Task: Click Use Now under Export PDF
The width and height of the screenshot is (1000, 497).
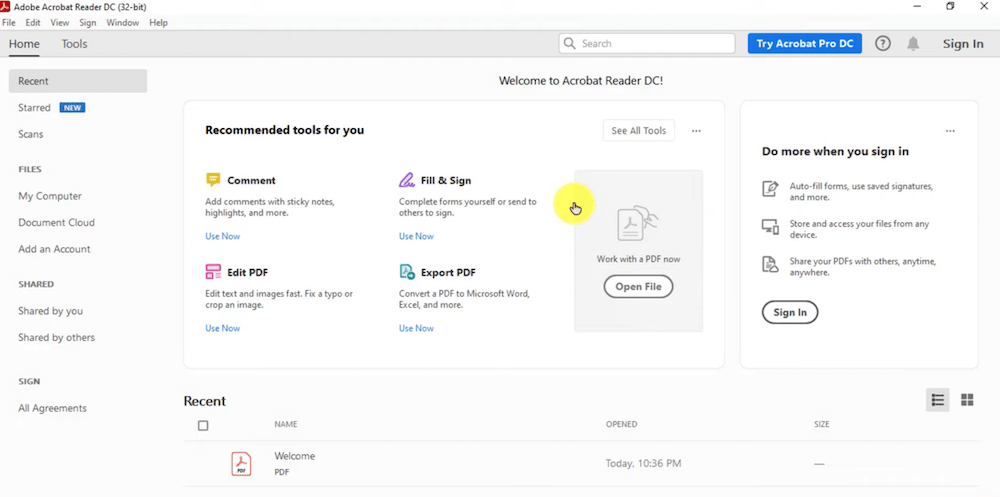Action: point(416,328)
